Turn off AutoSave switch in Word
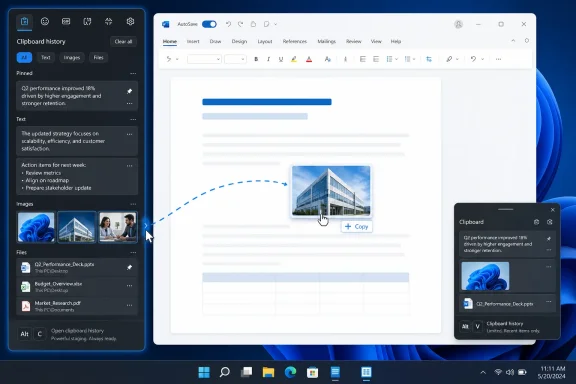 click(209, 24)
